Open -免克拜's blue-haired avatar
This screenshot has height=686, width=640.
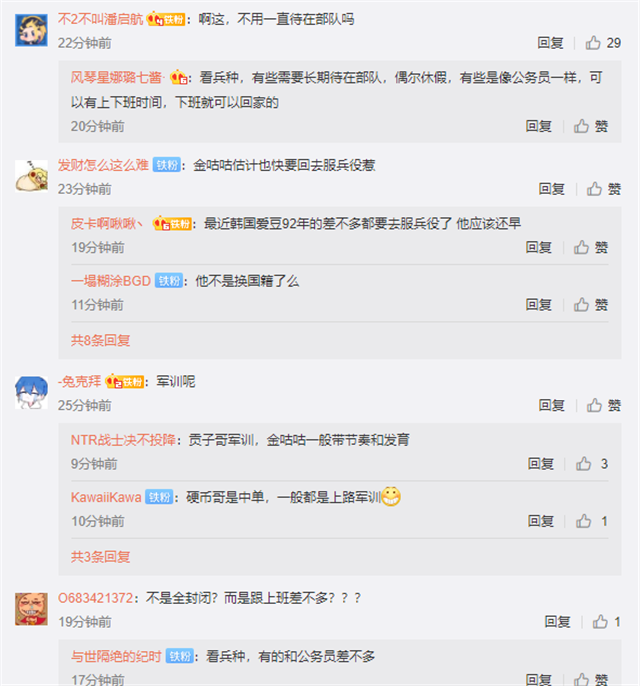[31, 392]
